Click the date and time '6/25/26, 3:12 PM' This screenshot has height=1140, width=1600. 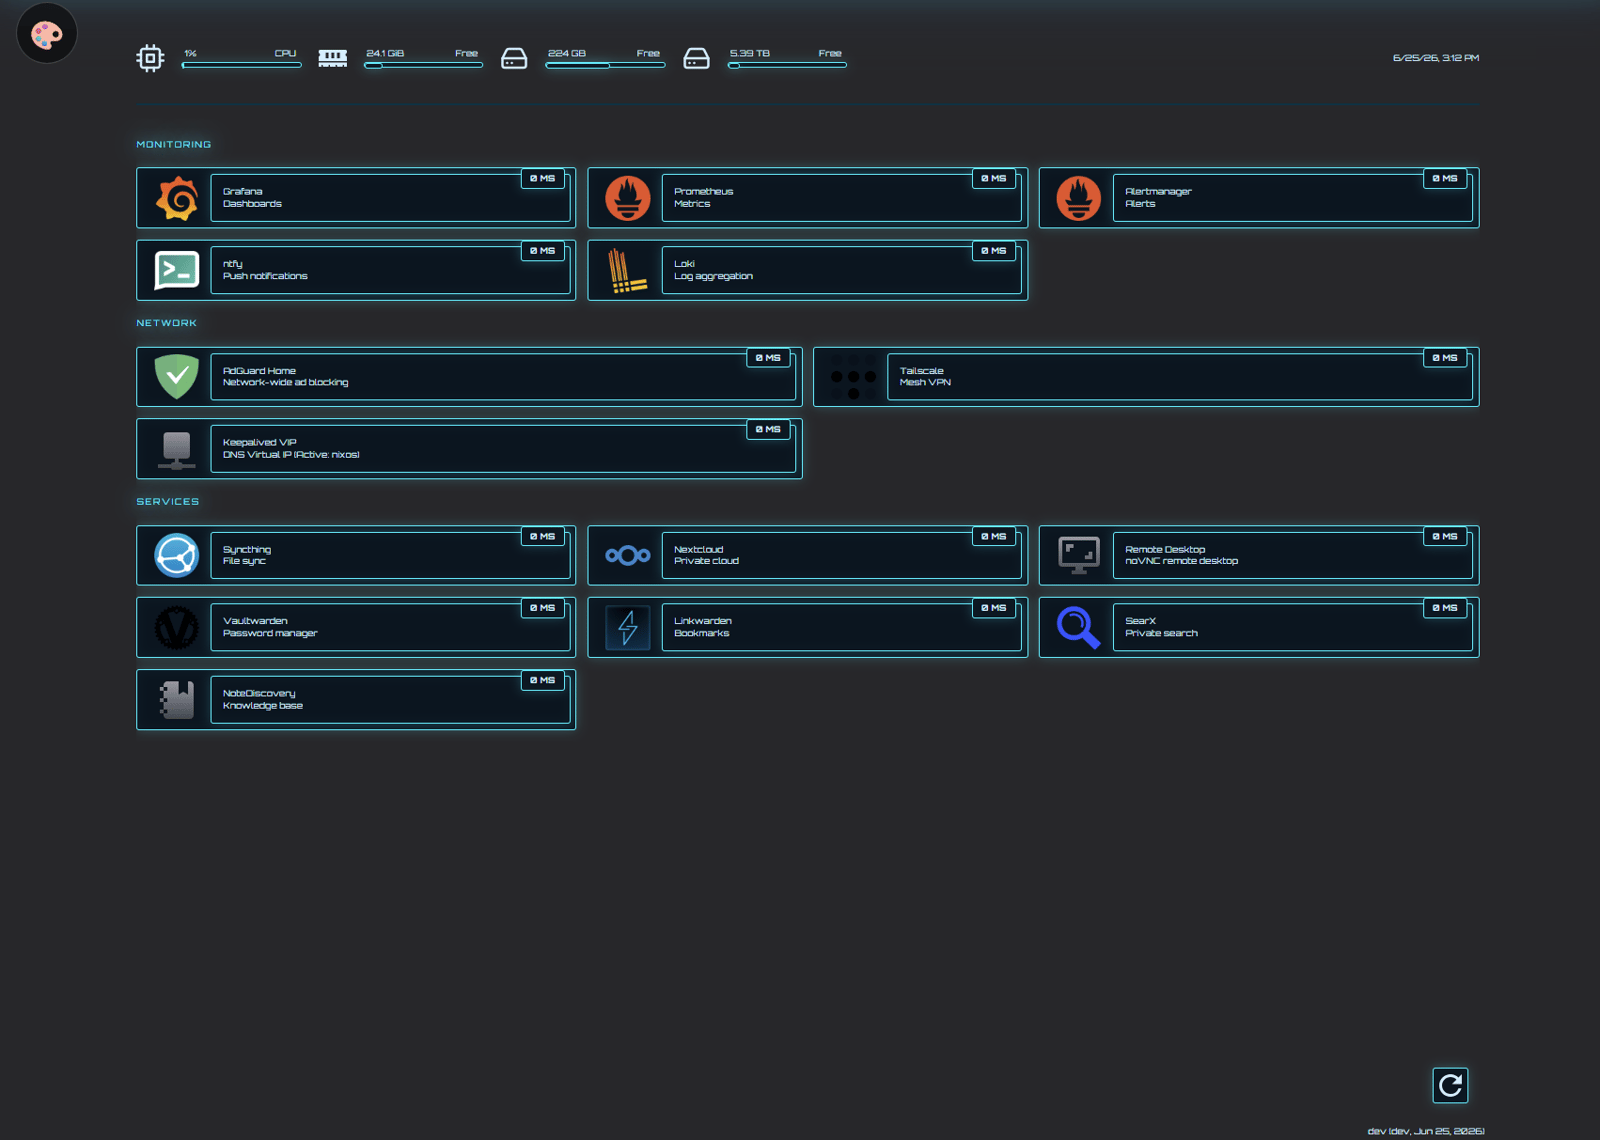(x=1436, y=58)
